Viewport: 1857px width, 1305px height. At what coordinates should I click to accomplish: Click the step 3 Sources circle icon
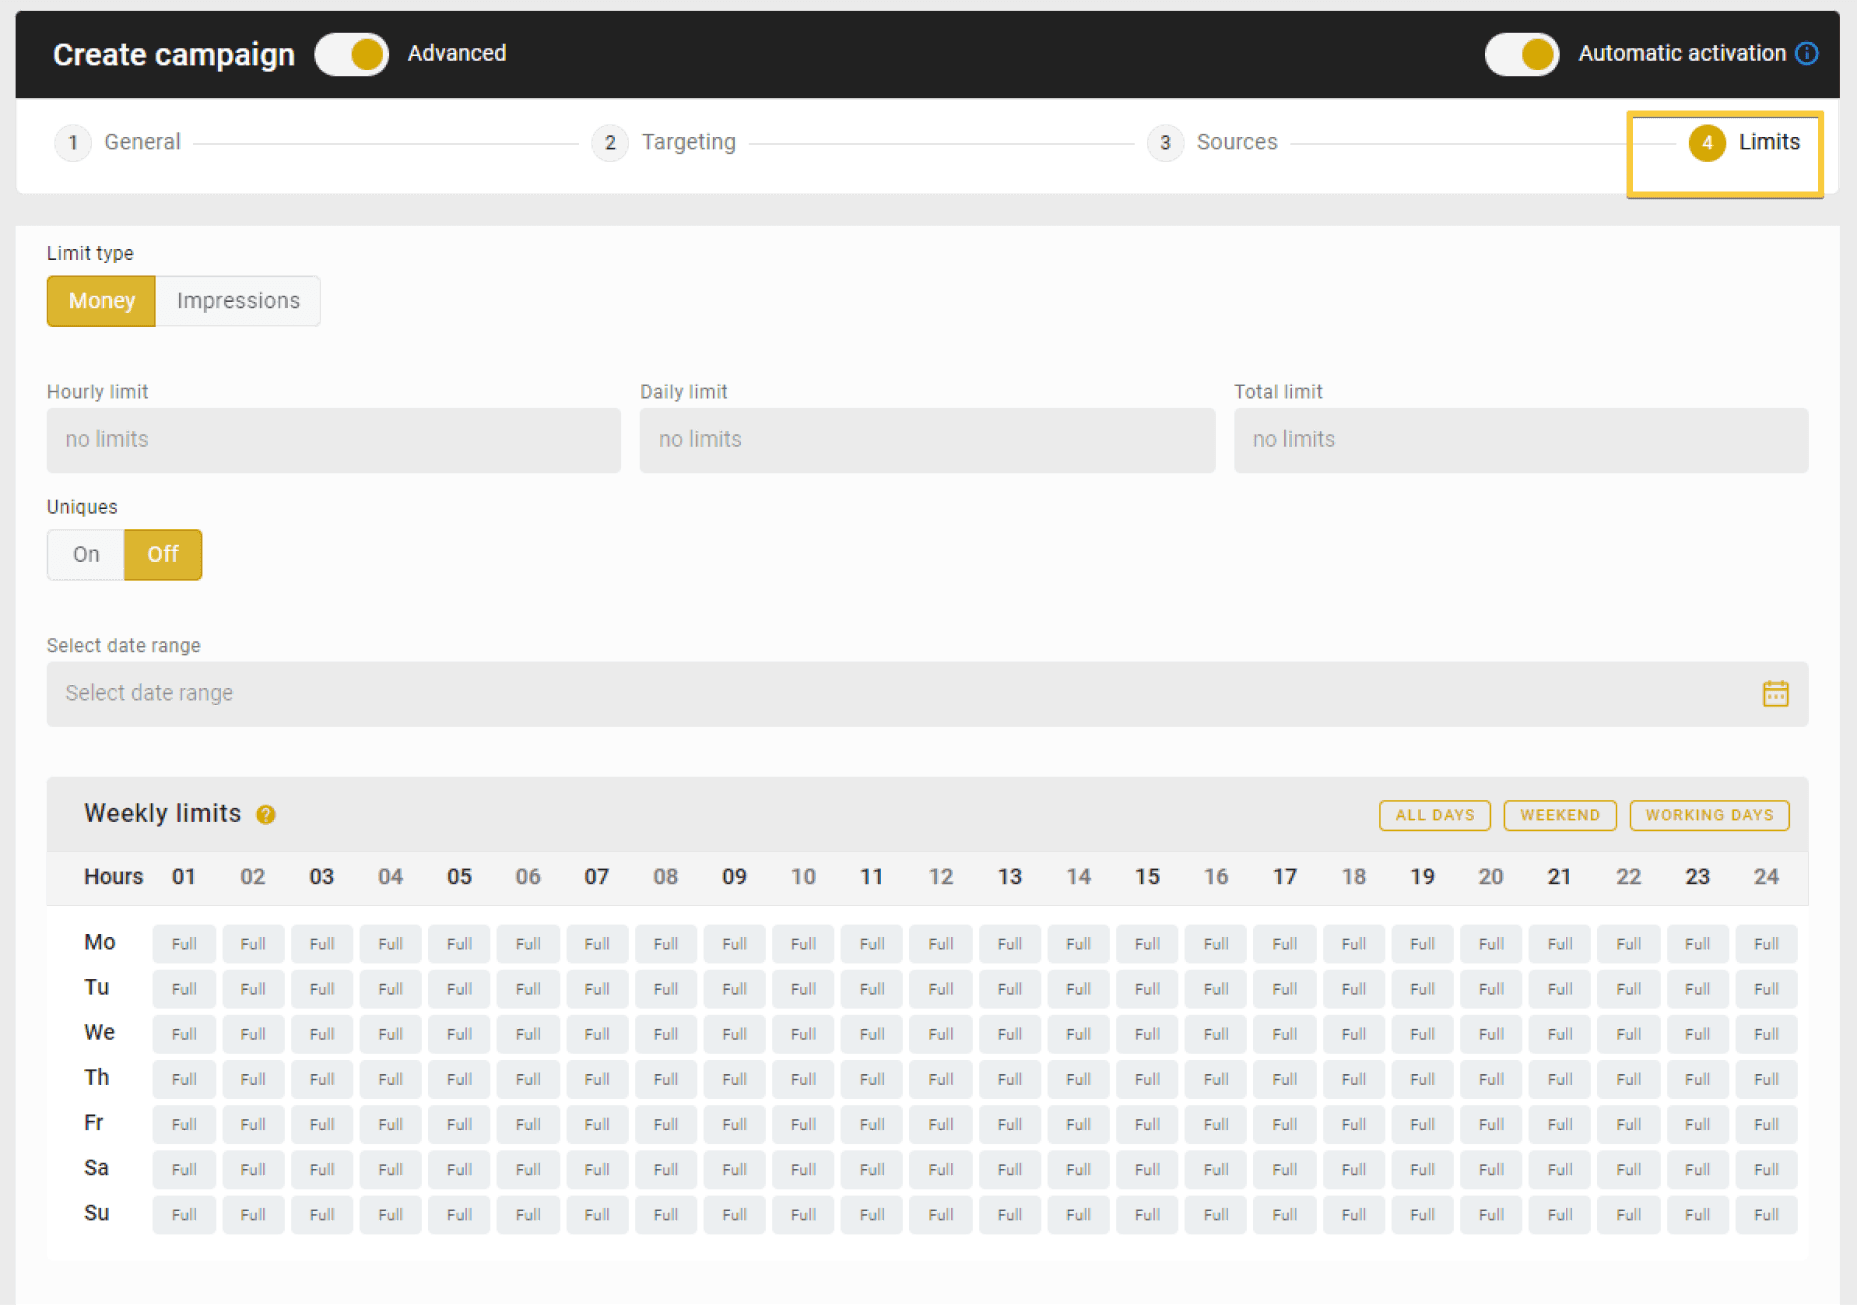(1164, 143)
